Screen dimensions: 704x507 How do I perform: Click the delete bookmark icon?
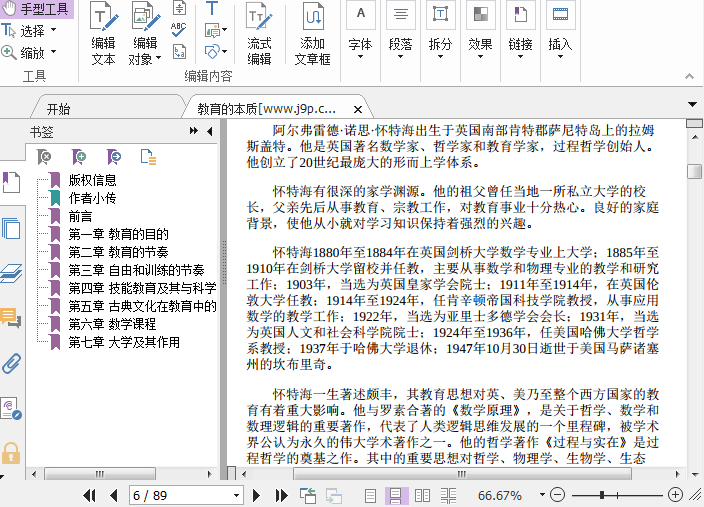pos(44,157)
